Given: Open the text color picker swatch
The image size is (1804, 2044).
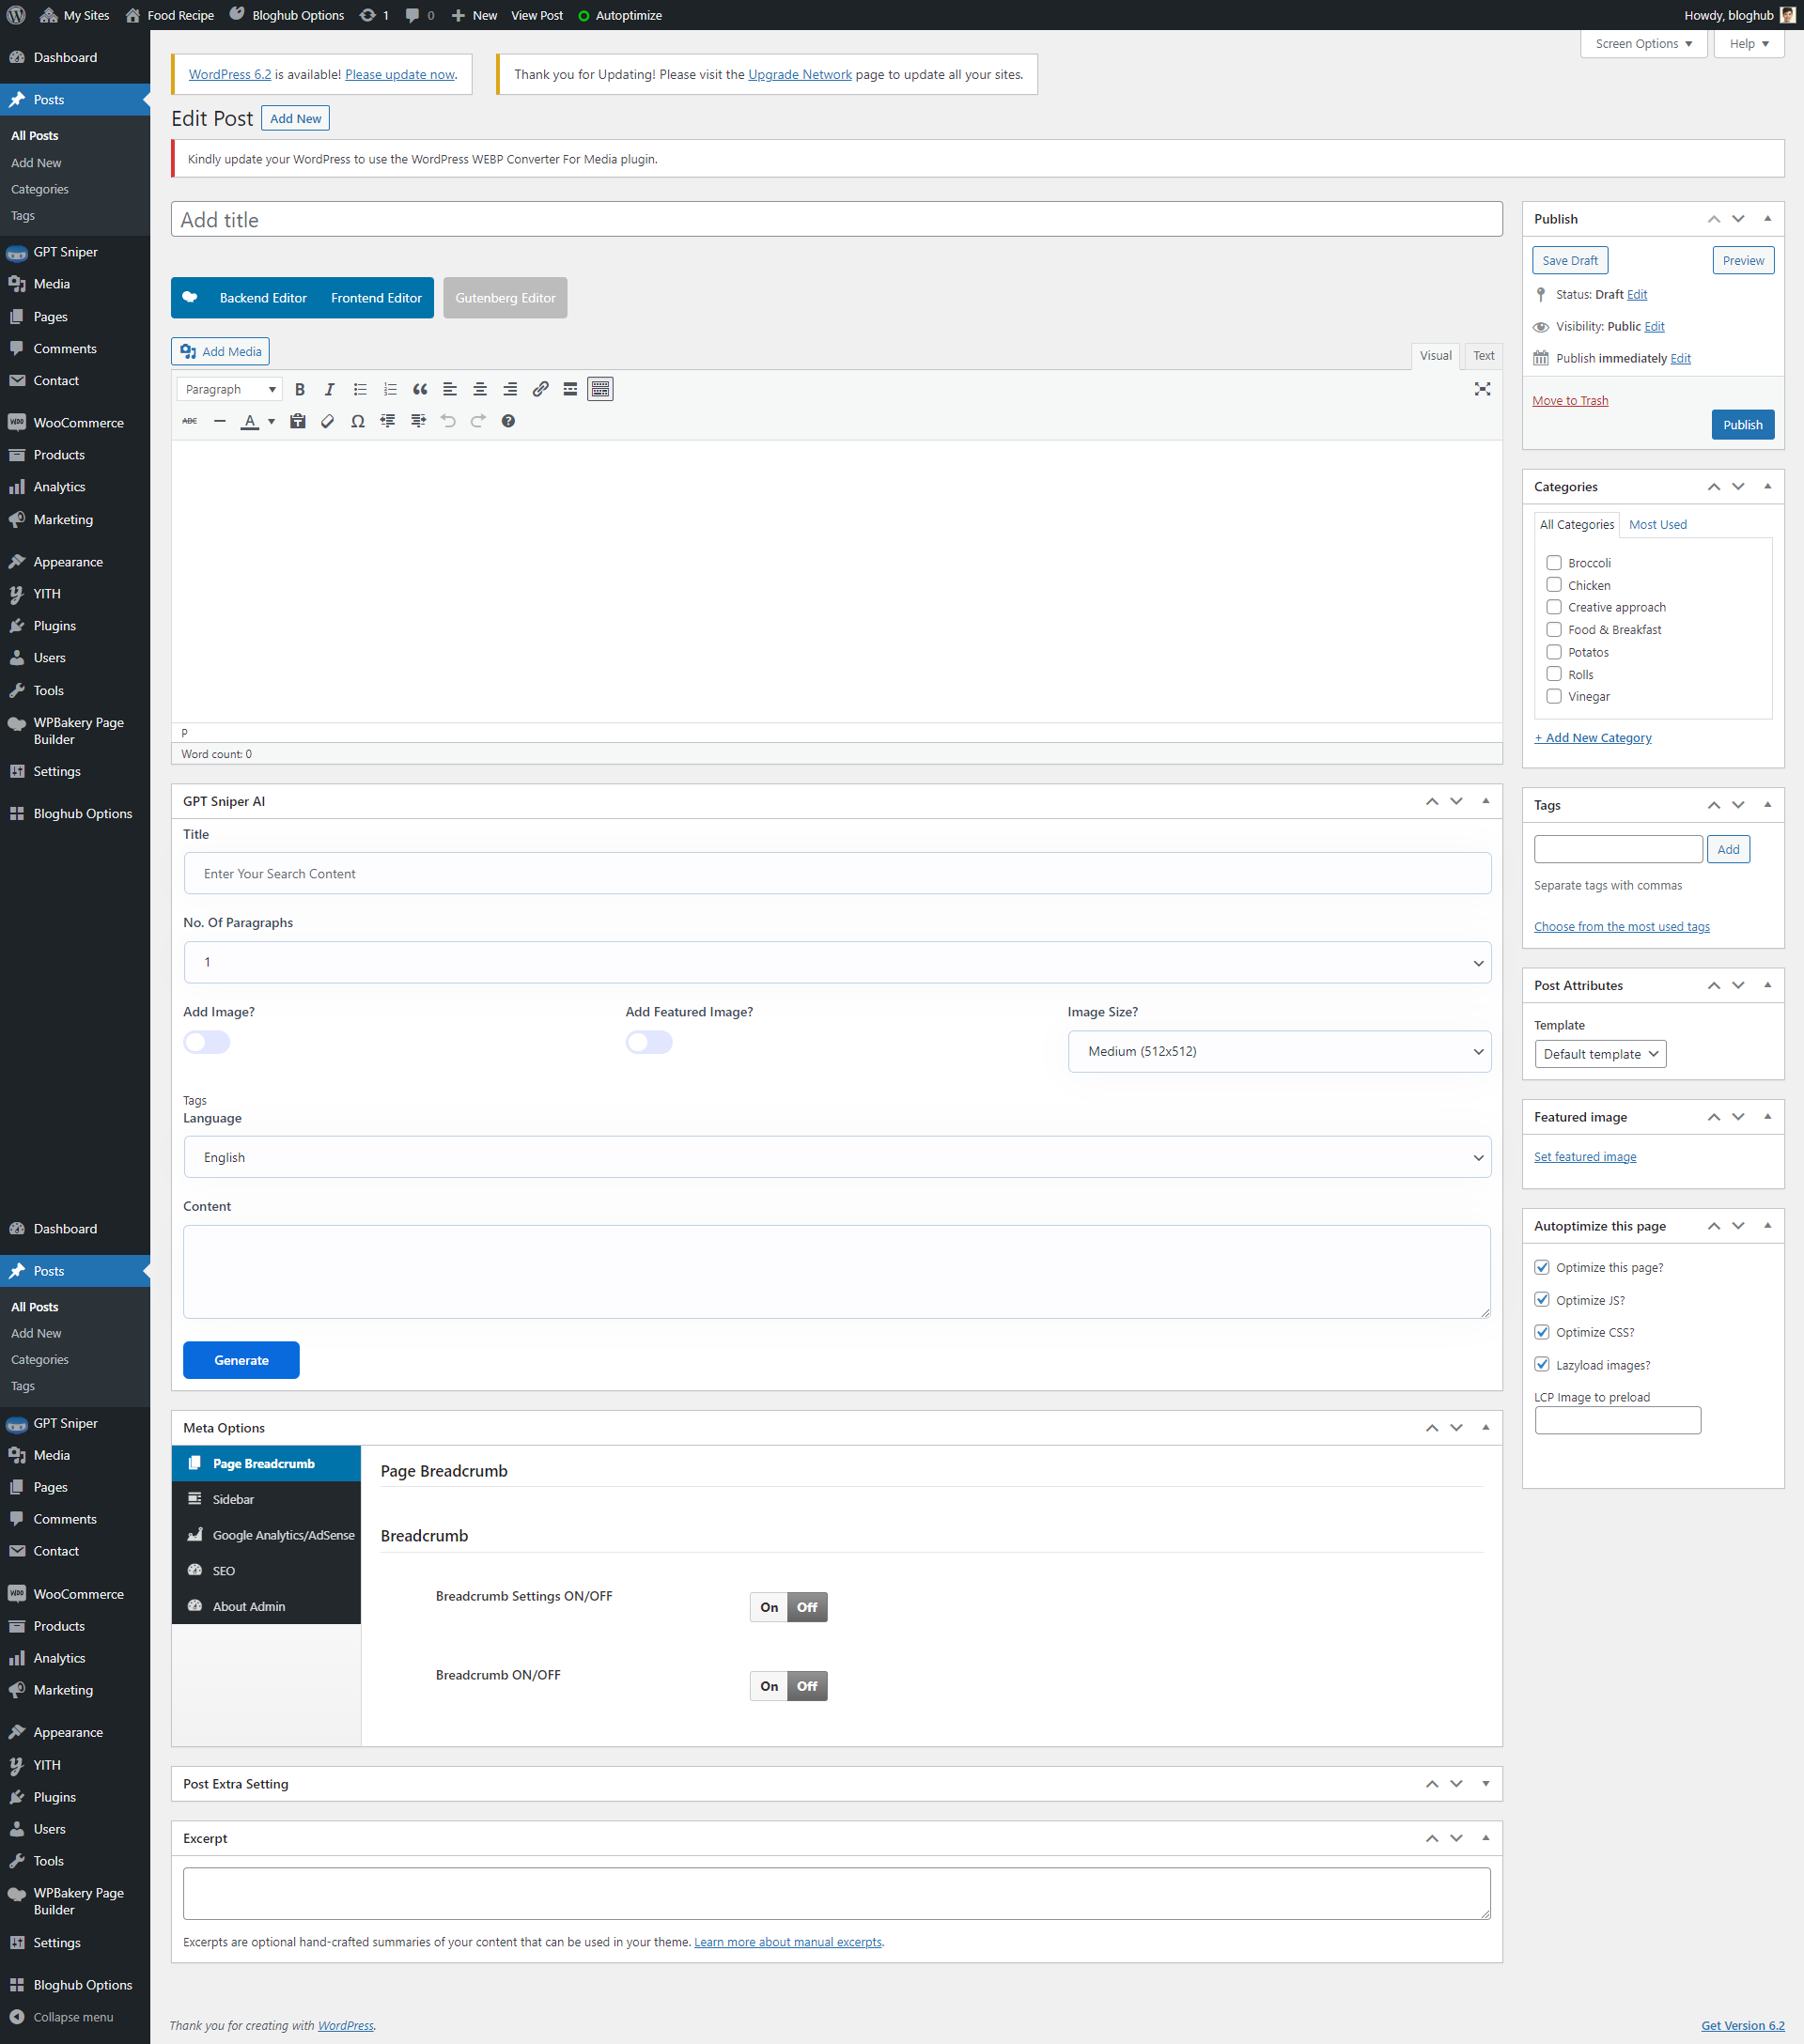Looking at the screenshot, I should 250,421.
